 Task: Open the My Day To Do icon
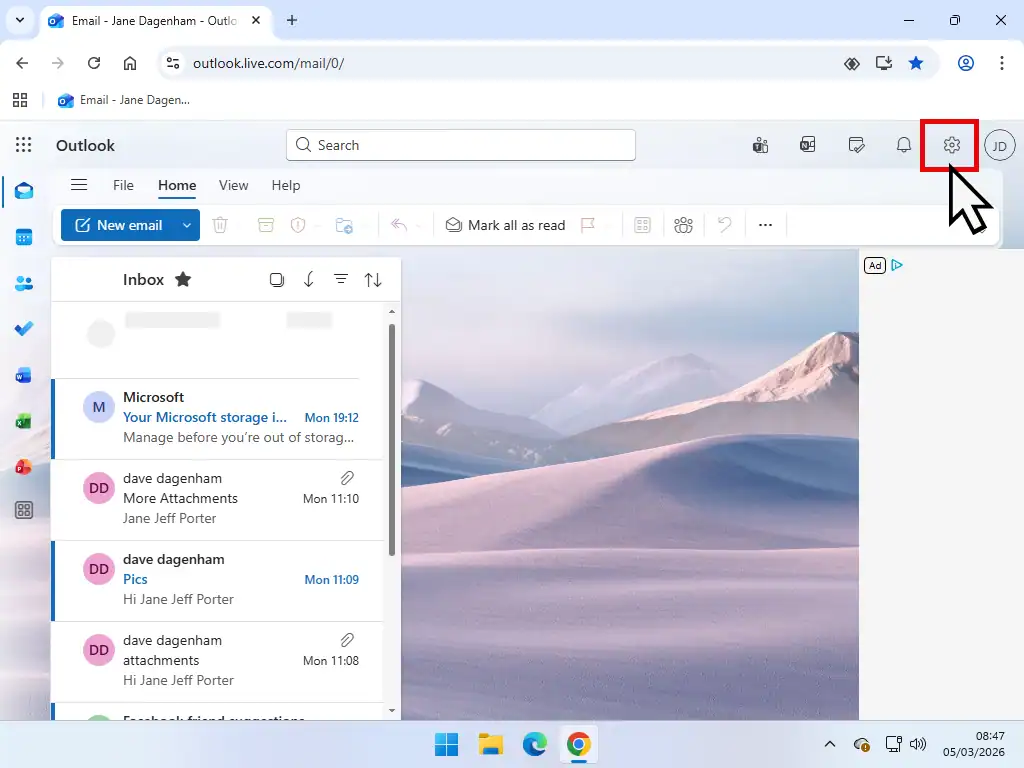tap(857, 145)
